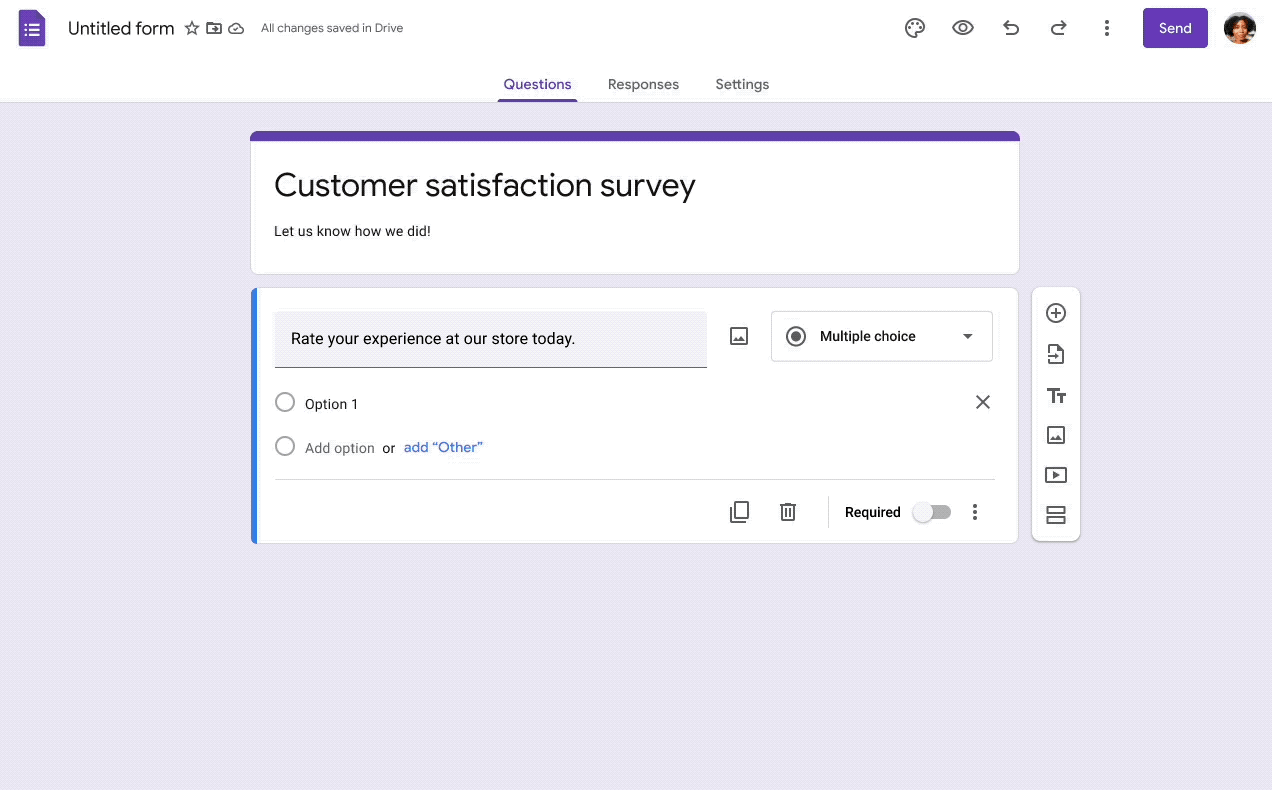Viewport: 1272px width, 790px height.
Task: Import questions from another form
Action: pos(1055,354)
